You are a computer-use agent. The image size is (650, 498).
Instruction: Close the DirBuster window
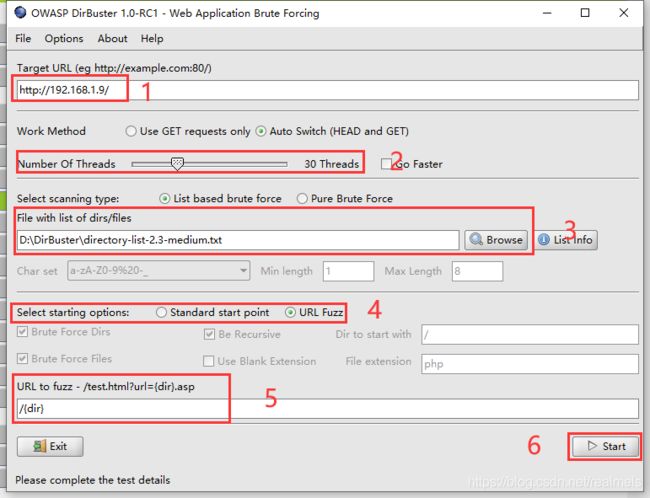623,13
